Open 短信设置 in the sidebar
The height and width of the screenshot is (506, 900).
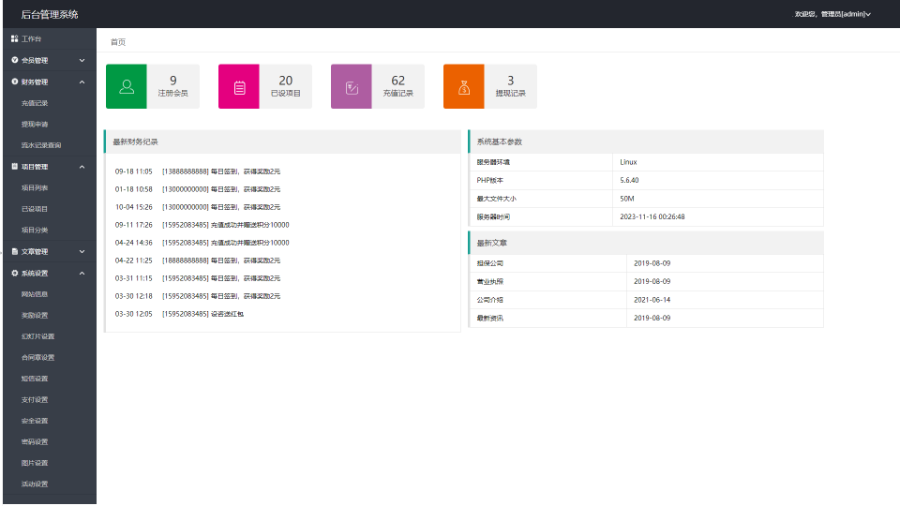pos(34,379)
